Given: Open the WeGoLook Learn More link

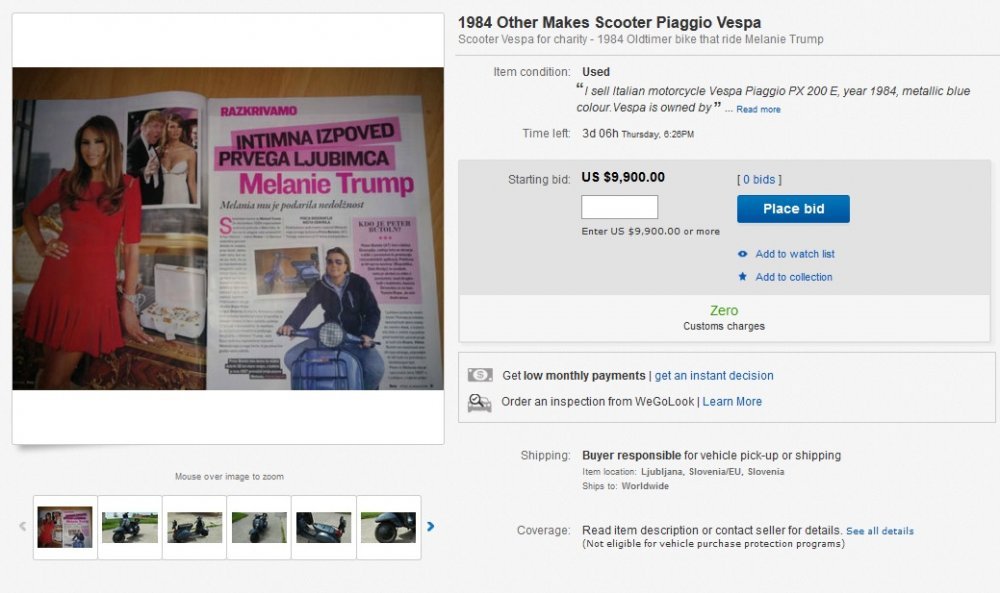Looking at the screenshot, I should point(732,402).
